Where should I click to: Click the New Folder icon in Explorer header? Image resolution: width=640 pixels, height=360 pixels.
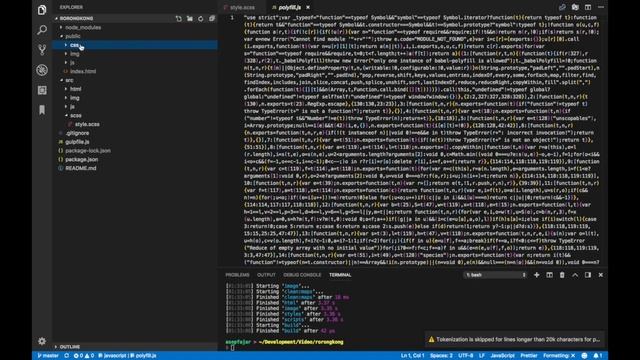(190, 18)
